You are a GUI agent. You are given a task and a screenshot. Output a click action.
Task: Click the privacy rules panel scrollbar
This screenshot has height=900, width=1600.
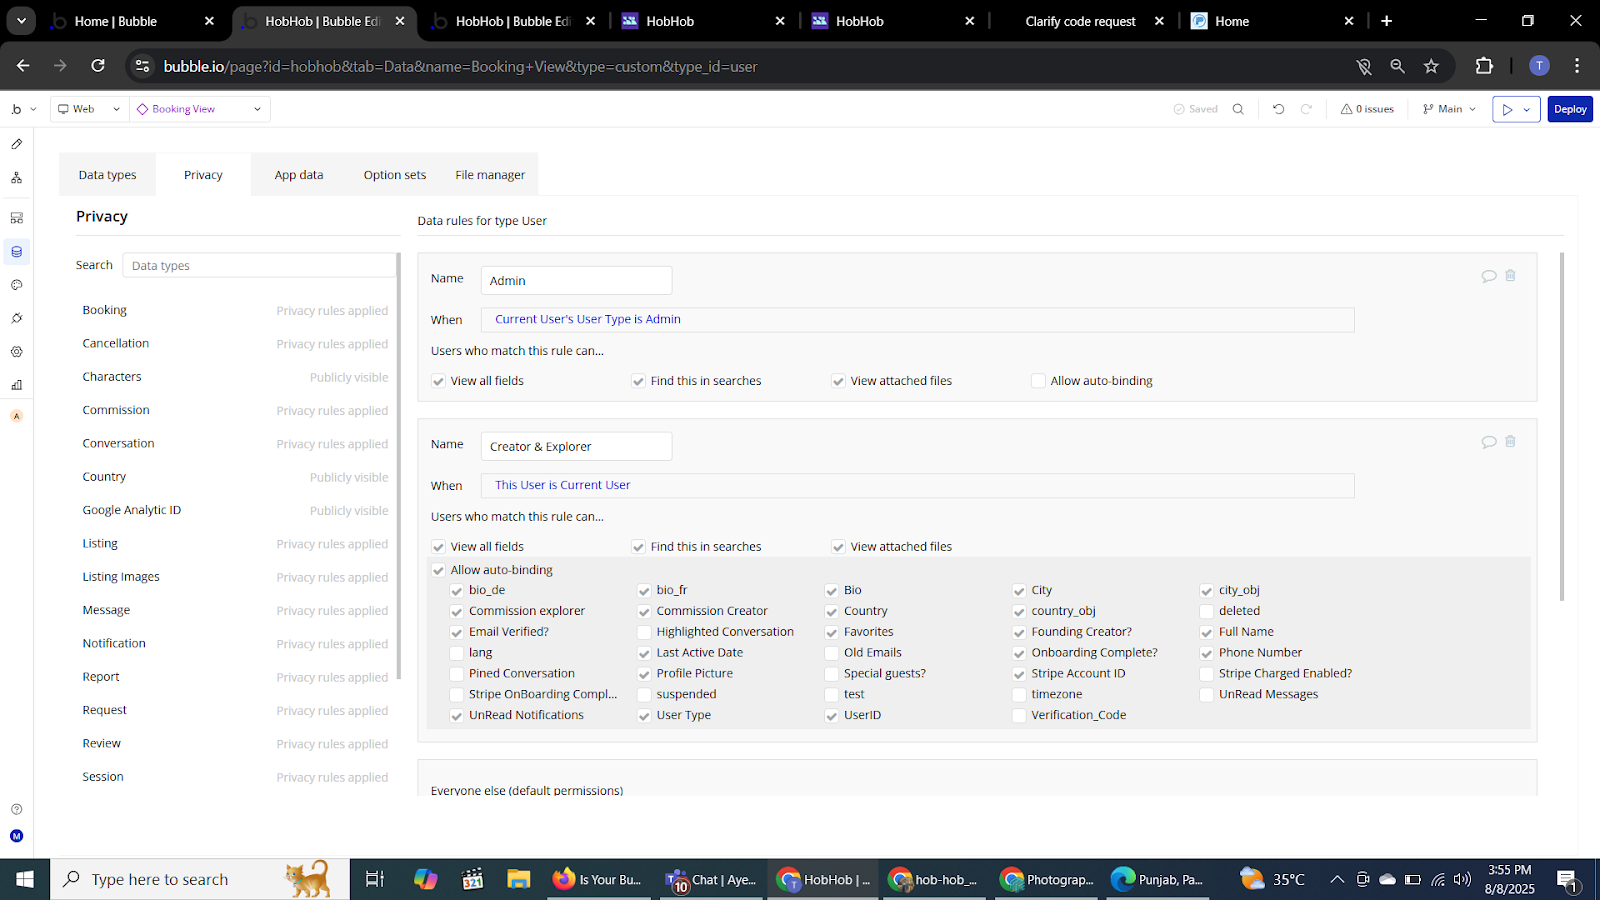(x=1561, y=427)
